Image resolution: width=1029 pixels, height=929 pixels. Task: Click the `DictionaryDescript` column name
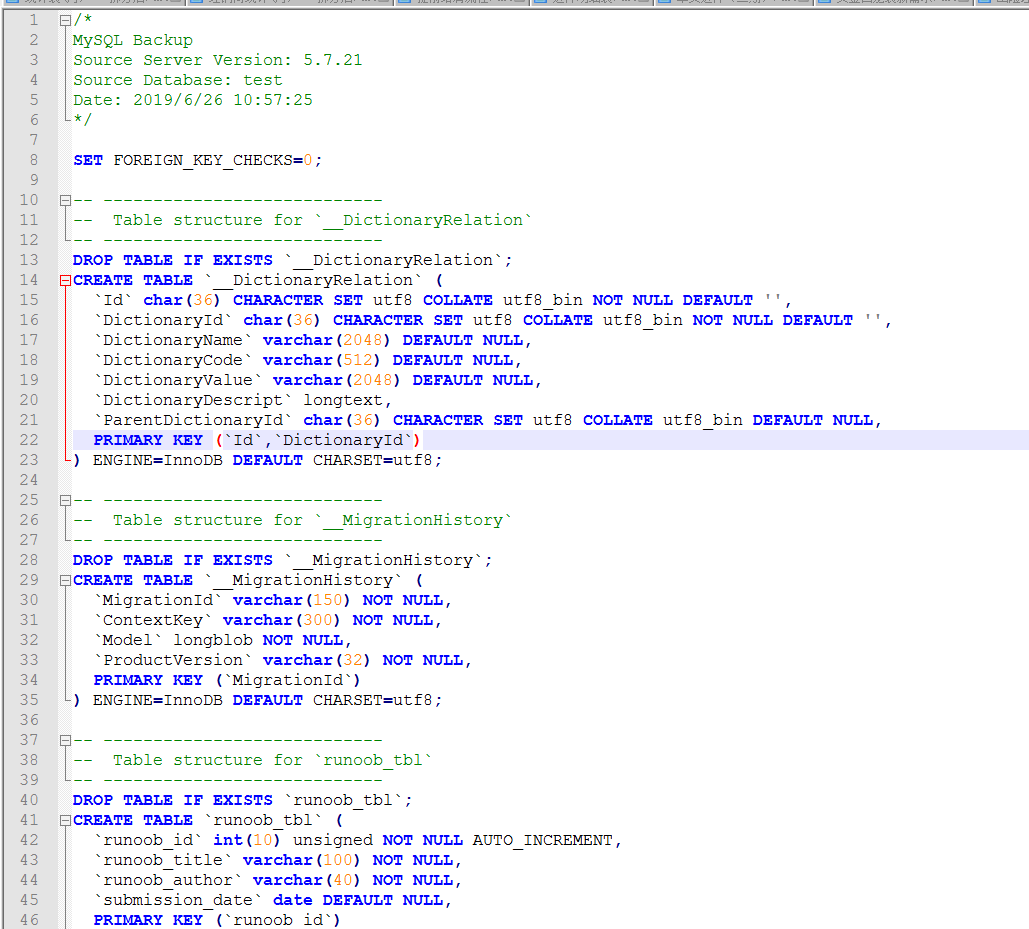pos(193,400)
